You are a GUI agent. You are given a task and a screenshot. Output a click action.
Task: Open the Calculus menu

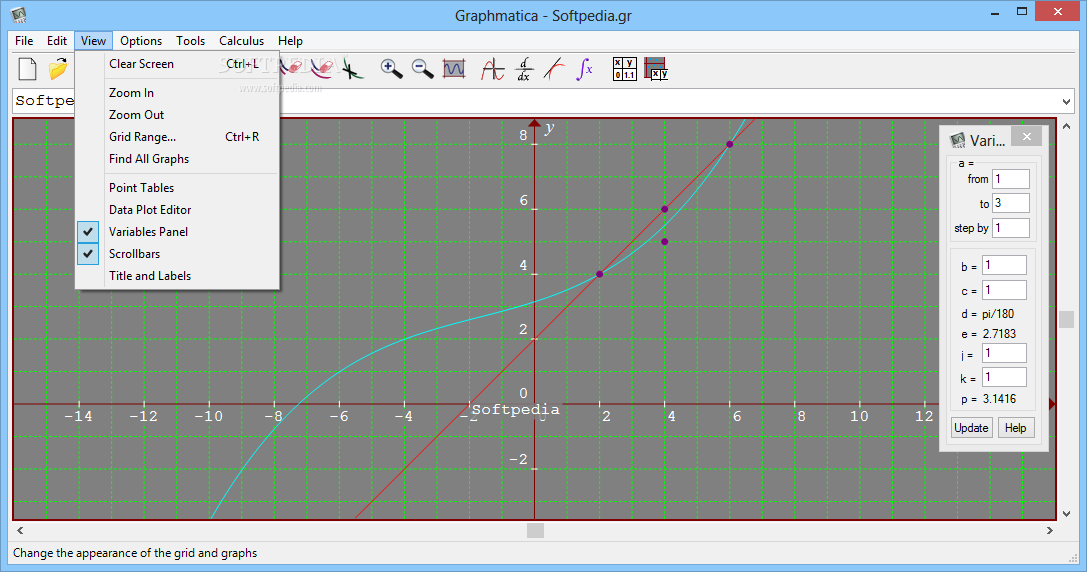tap(241, 41)
